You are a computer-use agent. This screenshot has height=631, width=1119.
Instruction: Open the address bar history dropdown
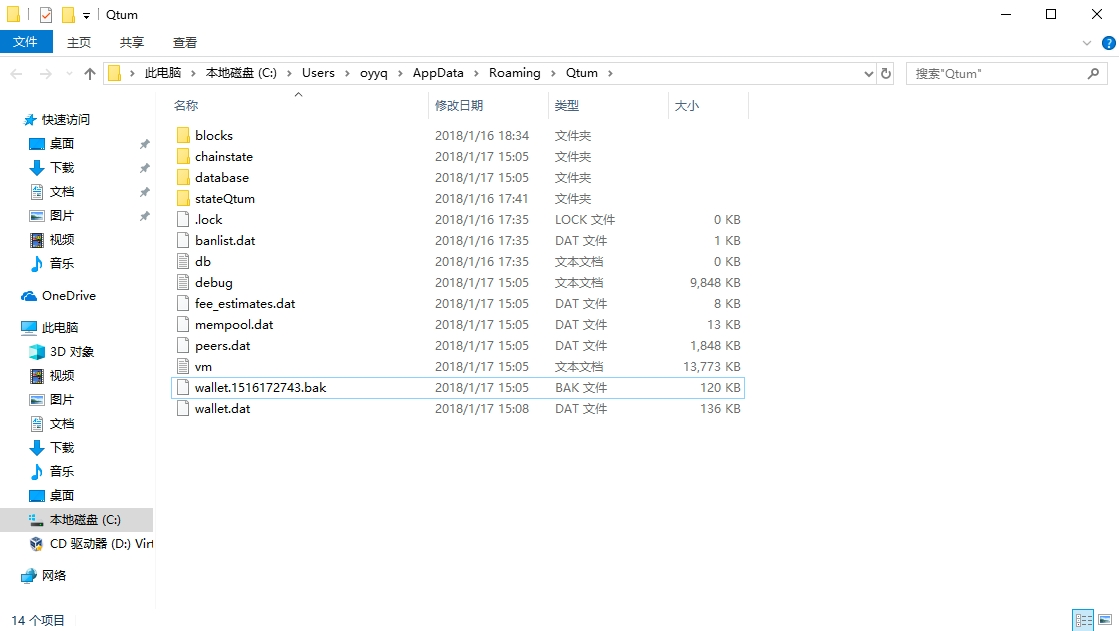pos(868,73)
